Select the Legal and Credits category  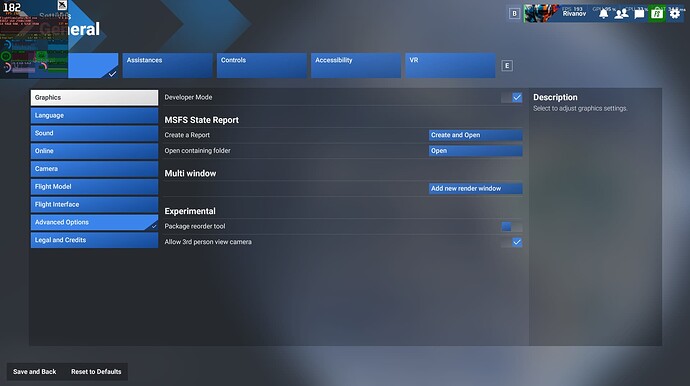pyautogui.click(x=94, y=240)
